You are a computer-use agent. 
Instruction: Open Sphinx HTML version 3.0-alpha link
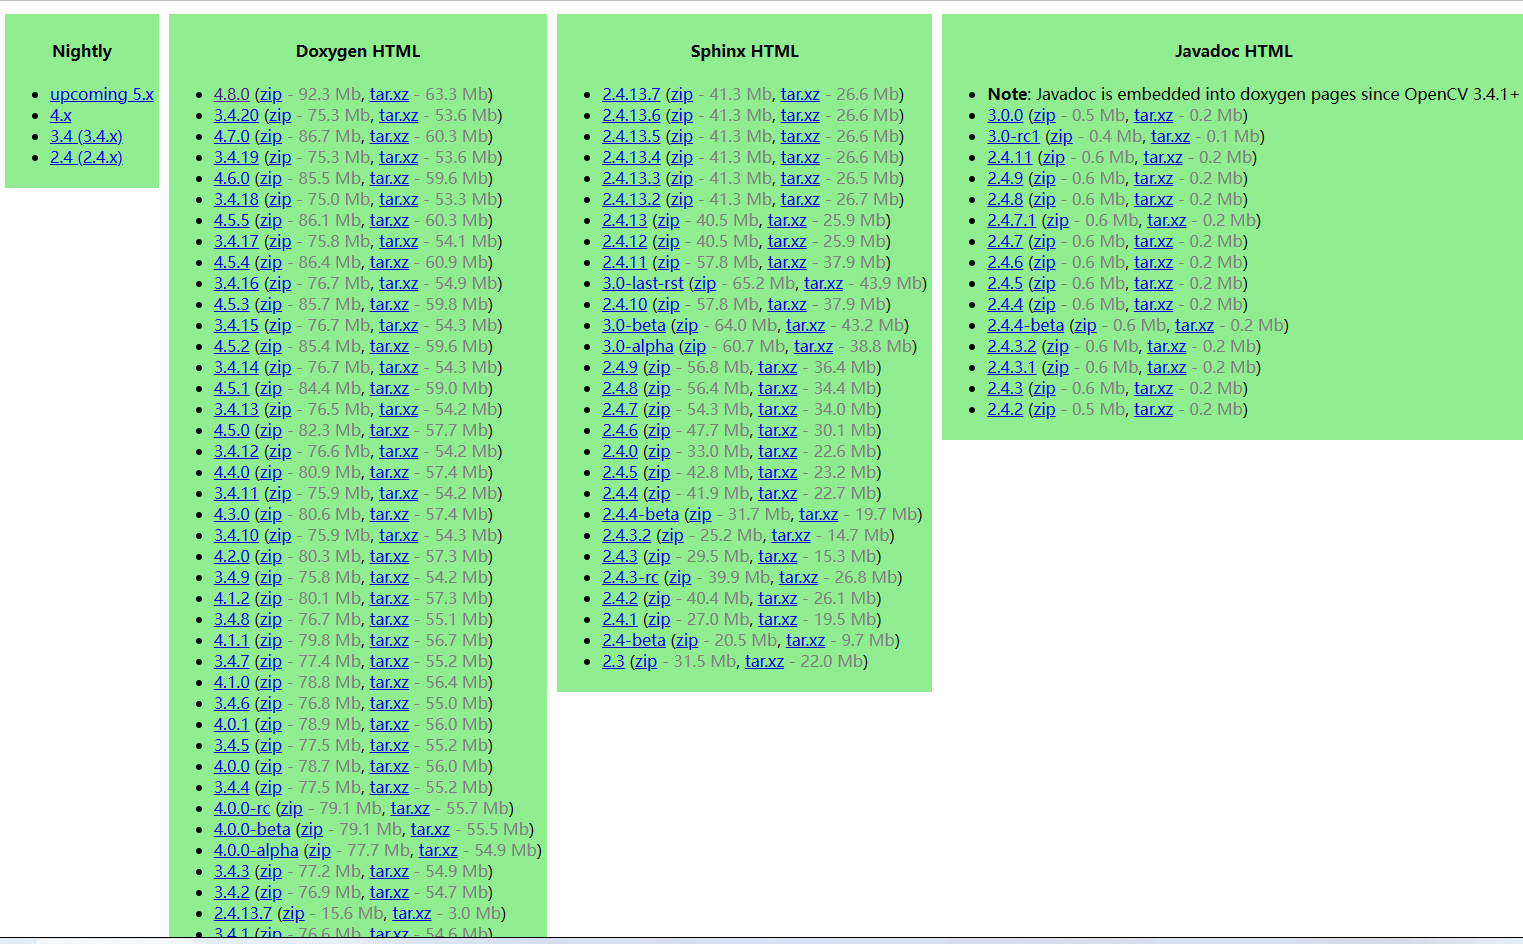(638, 346)
